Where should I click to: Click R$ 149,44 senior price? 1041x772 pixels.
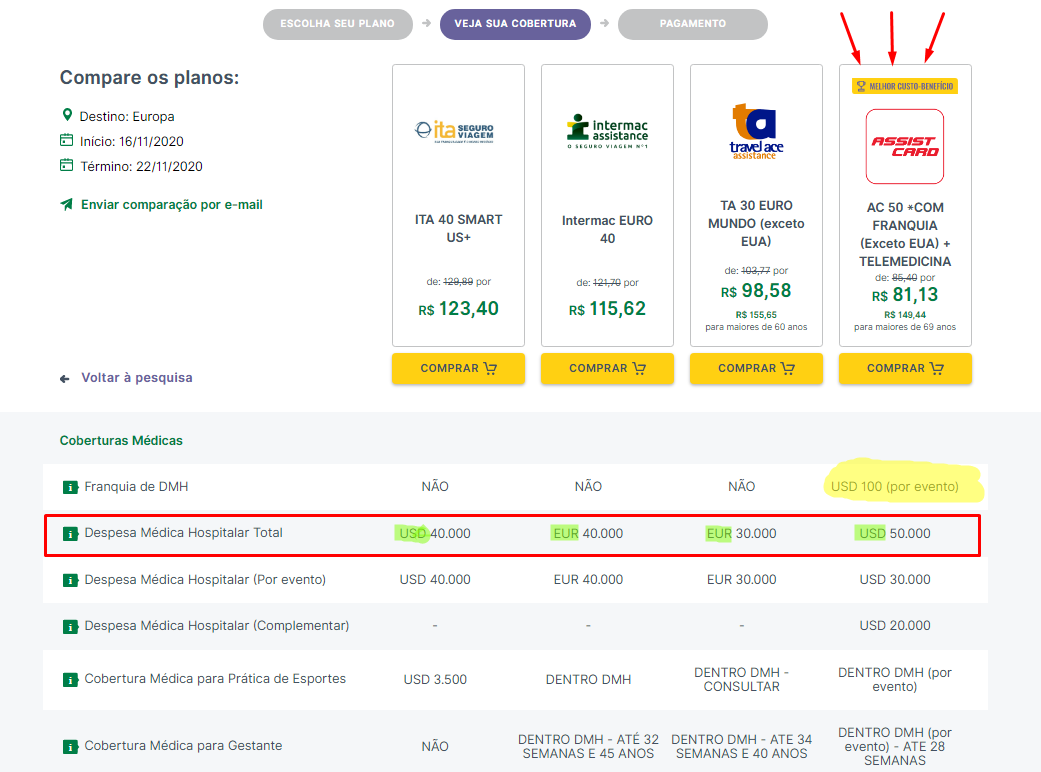[x=905, y=315]
